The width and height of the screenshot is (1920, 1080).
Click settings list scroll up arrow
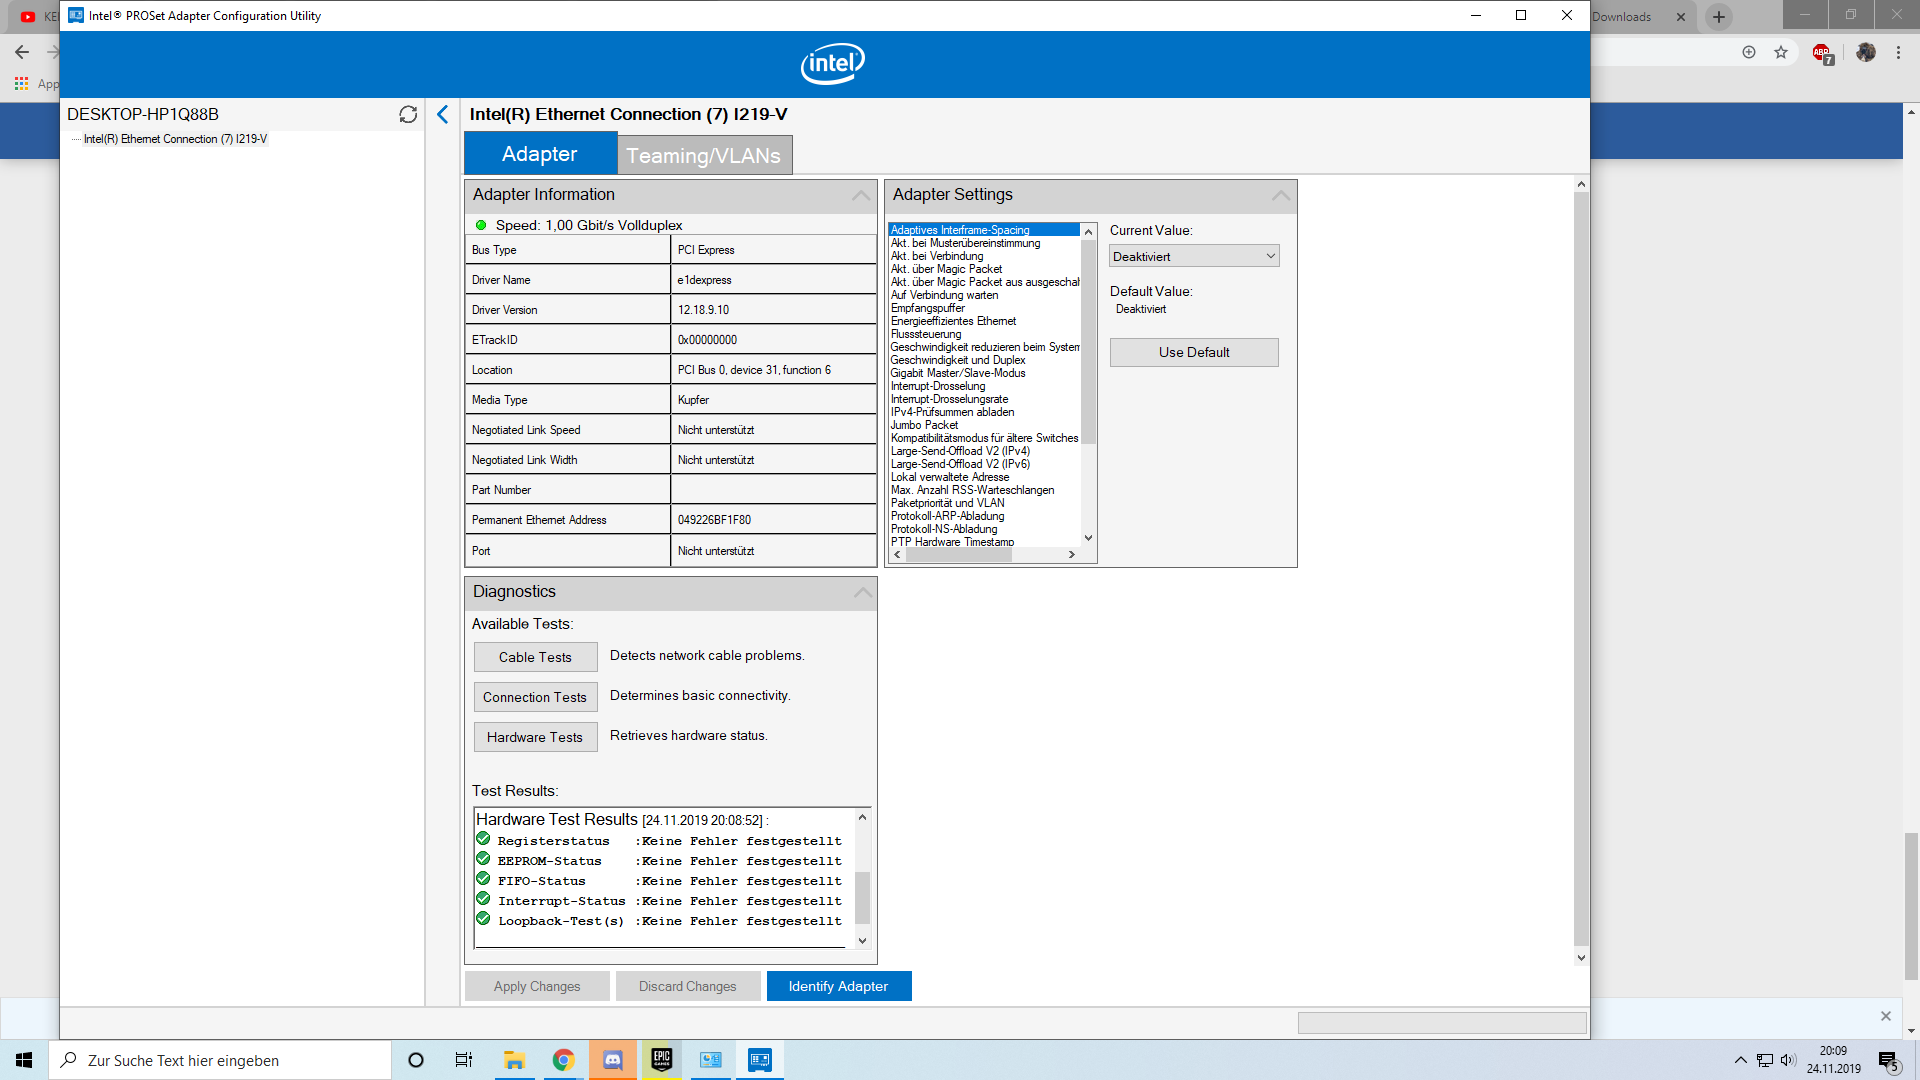1089,231
